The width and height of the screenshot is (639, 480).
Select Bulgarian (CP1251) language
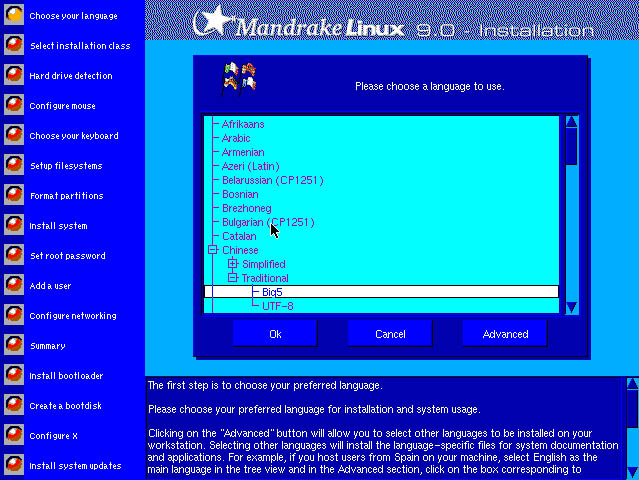click(268, 222)
